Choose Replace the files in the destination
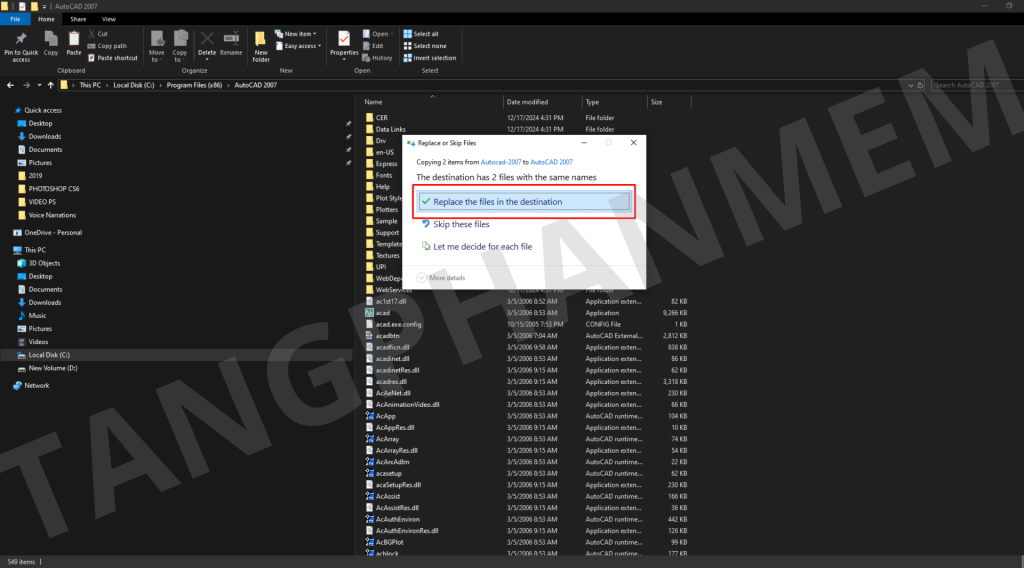Screen dimensions: 1024x576 pyautogui.click(x=497, y=202)
